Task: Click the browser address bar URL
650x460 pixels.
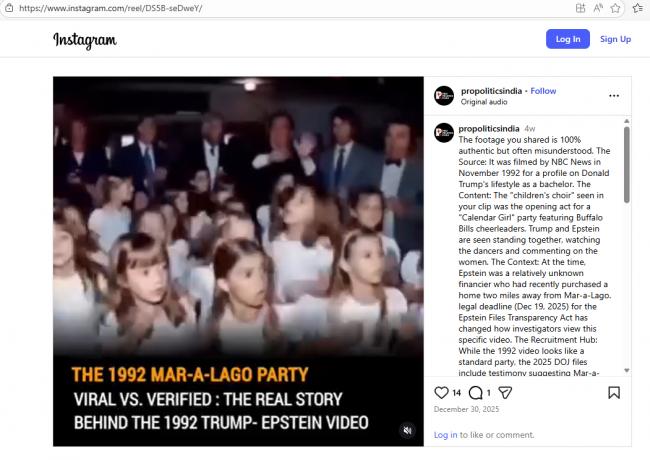Action: pos(111,8)
